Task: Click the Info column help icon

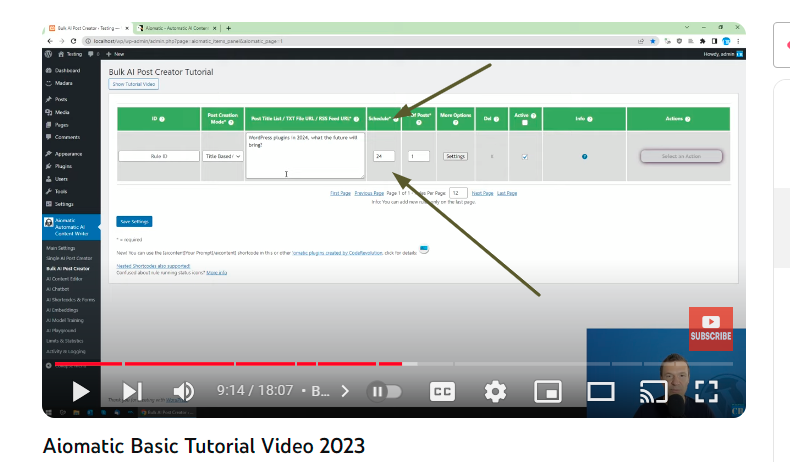Action: click(590, 119)
